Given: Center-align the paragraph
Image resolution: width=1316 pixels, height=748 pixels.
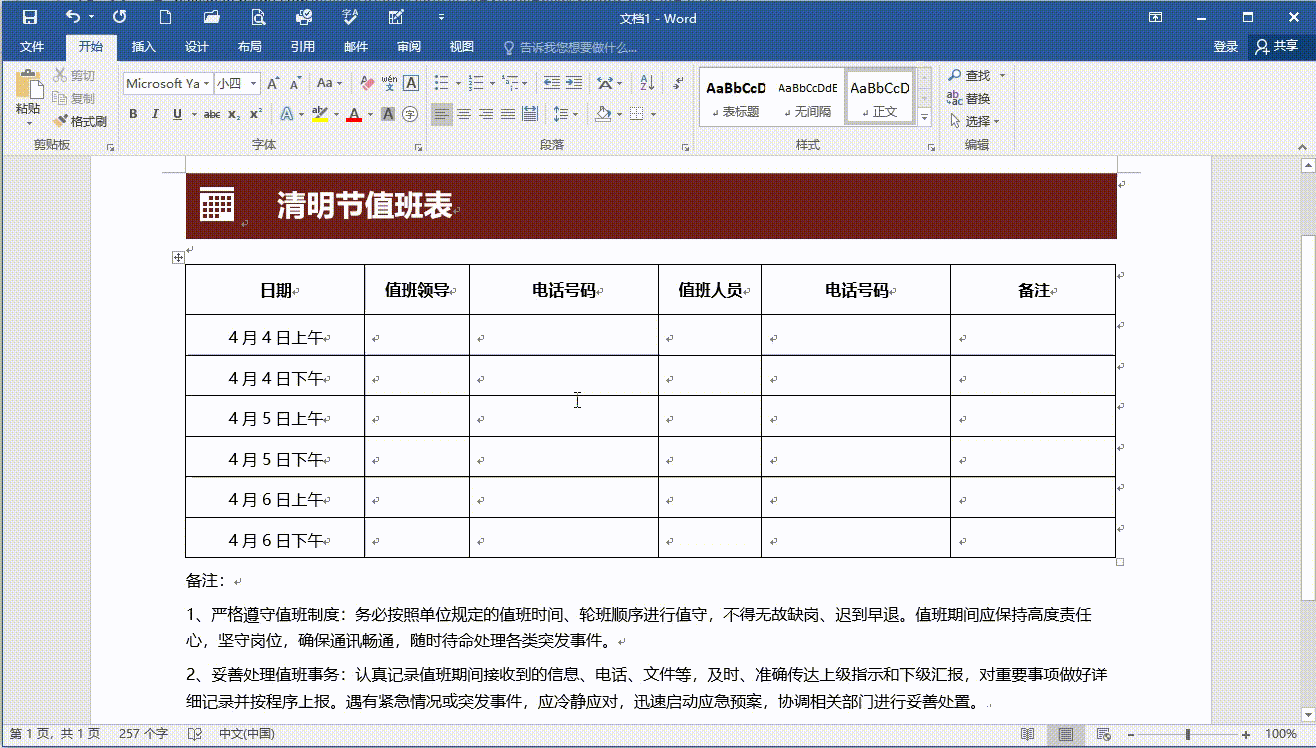Looking at the screenshot, I should coord(464,114).
